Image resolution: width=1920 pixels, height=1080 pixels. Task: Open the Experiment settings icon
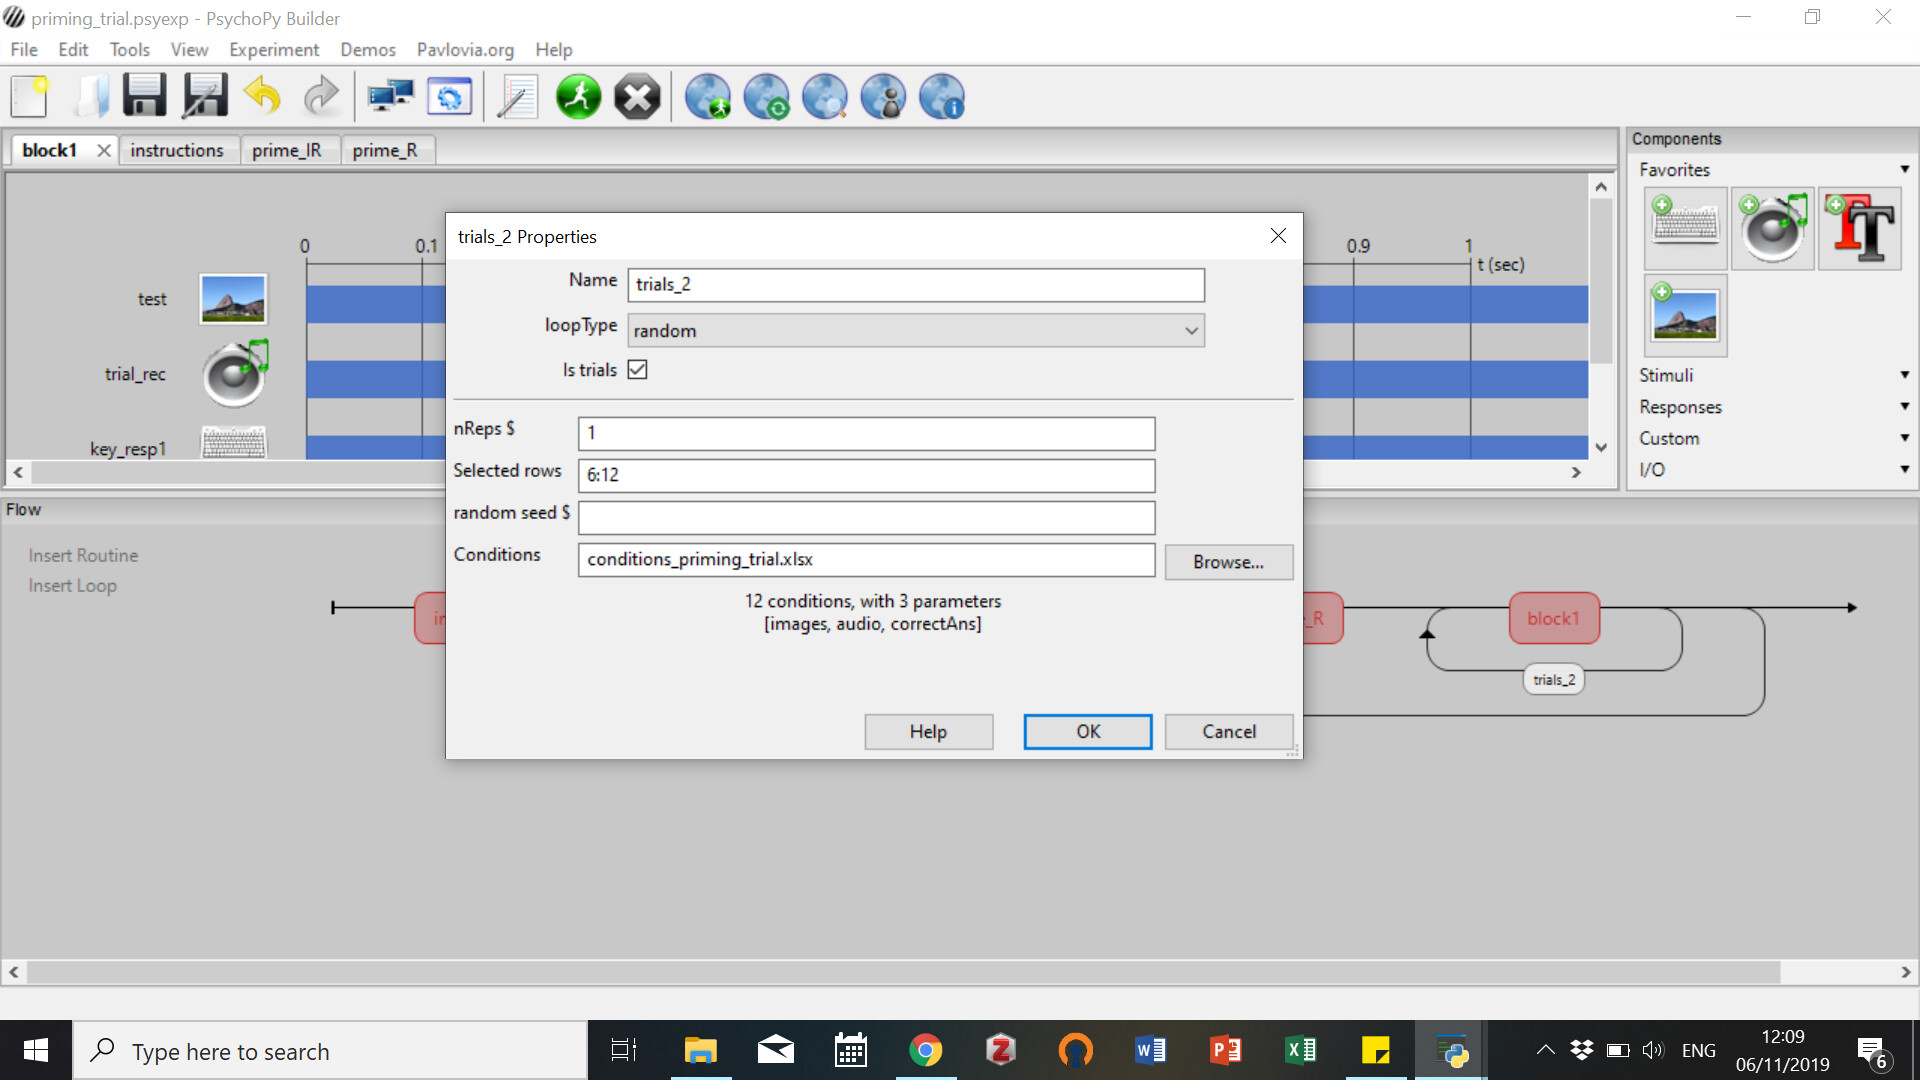tap(450, 98)
